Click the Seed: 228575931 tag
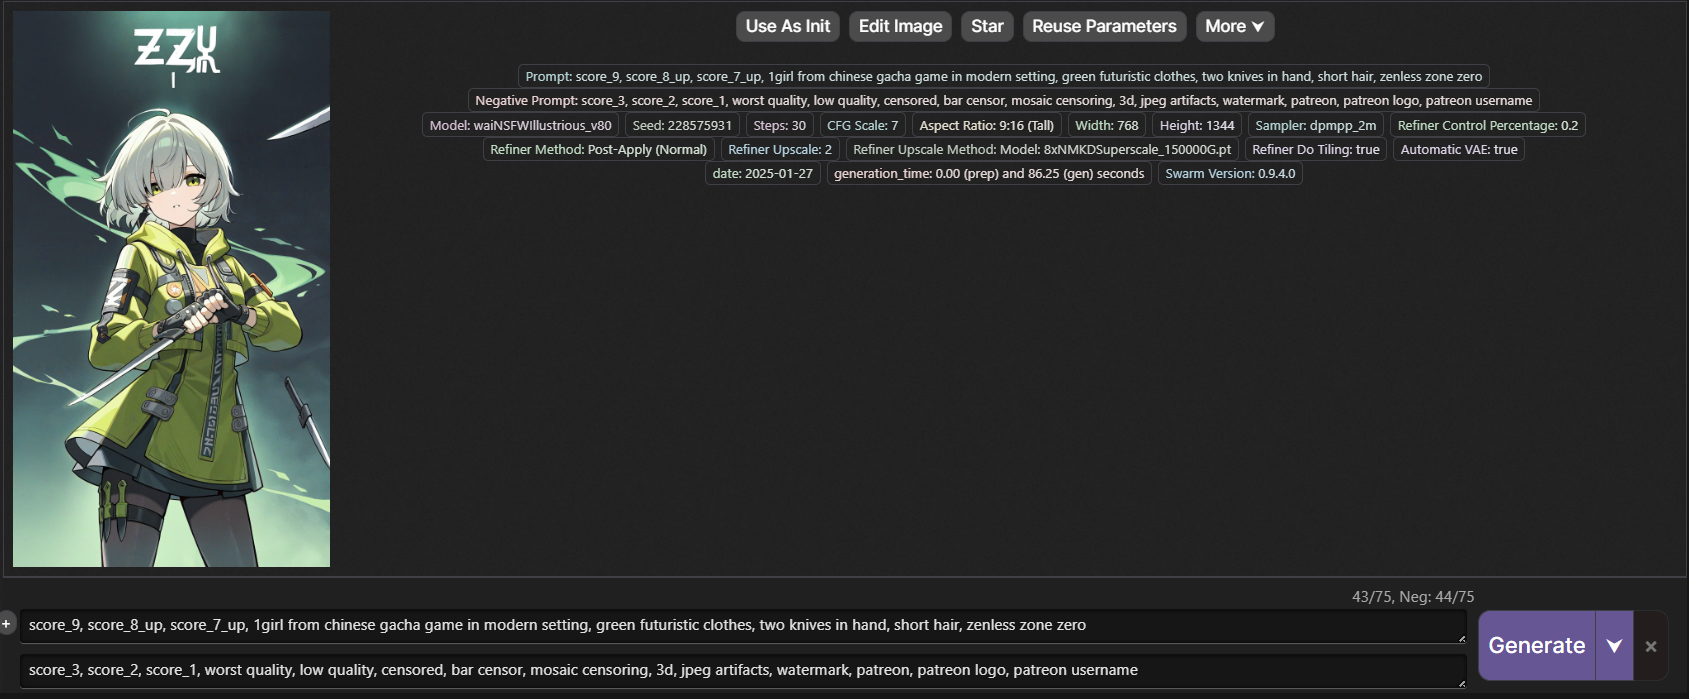 [682, 125]
